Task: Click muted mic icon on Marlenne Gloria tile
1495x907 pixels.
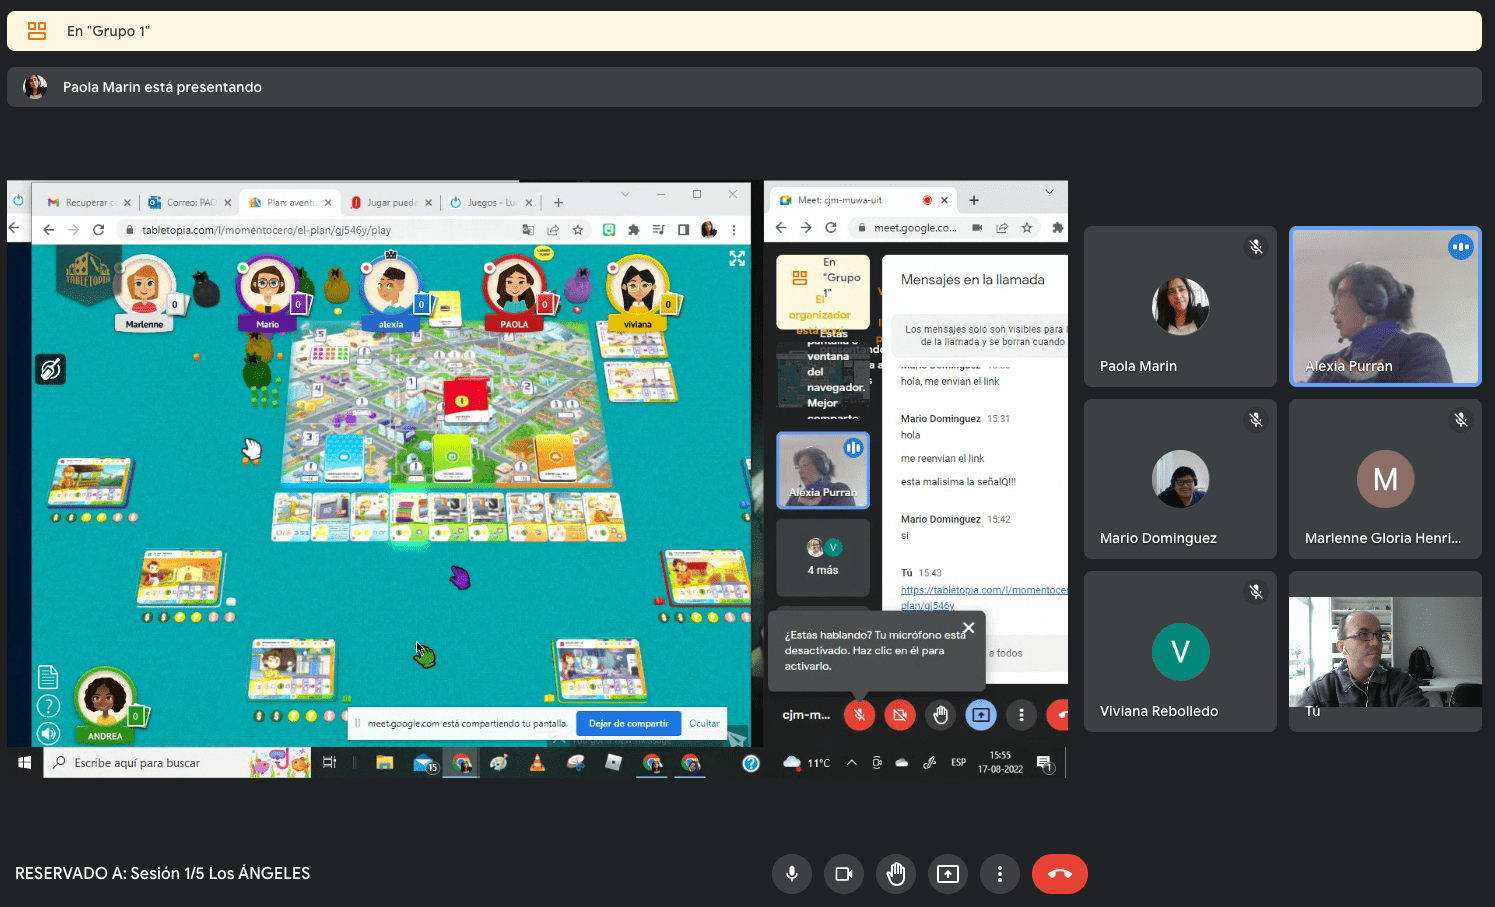Action: tap(1461, 420)
